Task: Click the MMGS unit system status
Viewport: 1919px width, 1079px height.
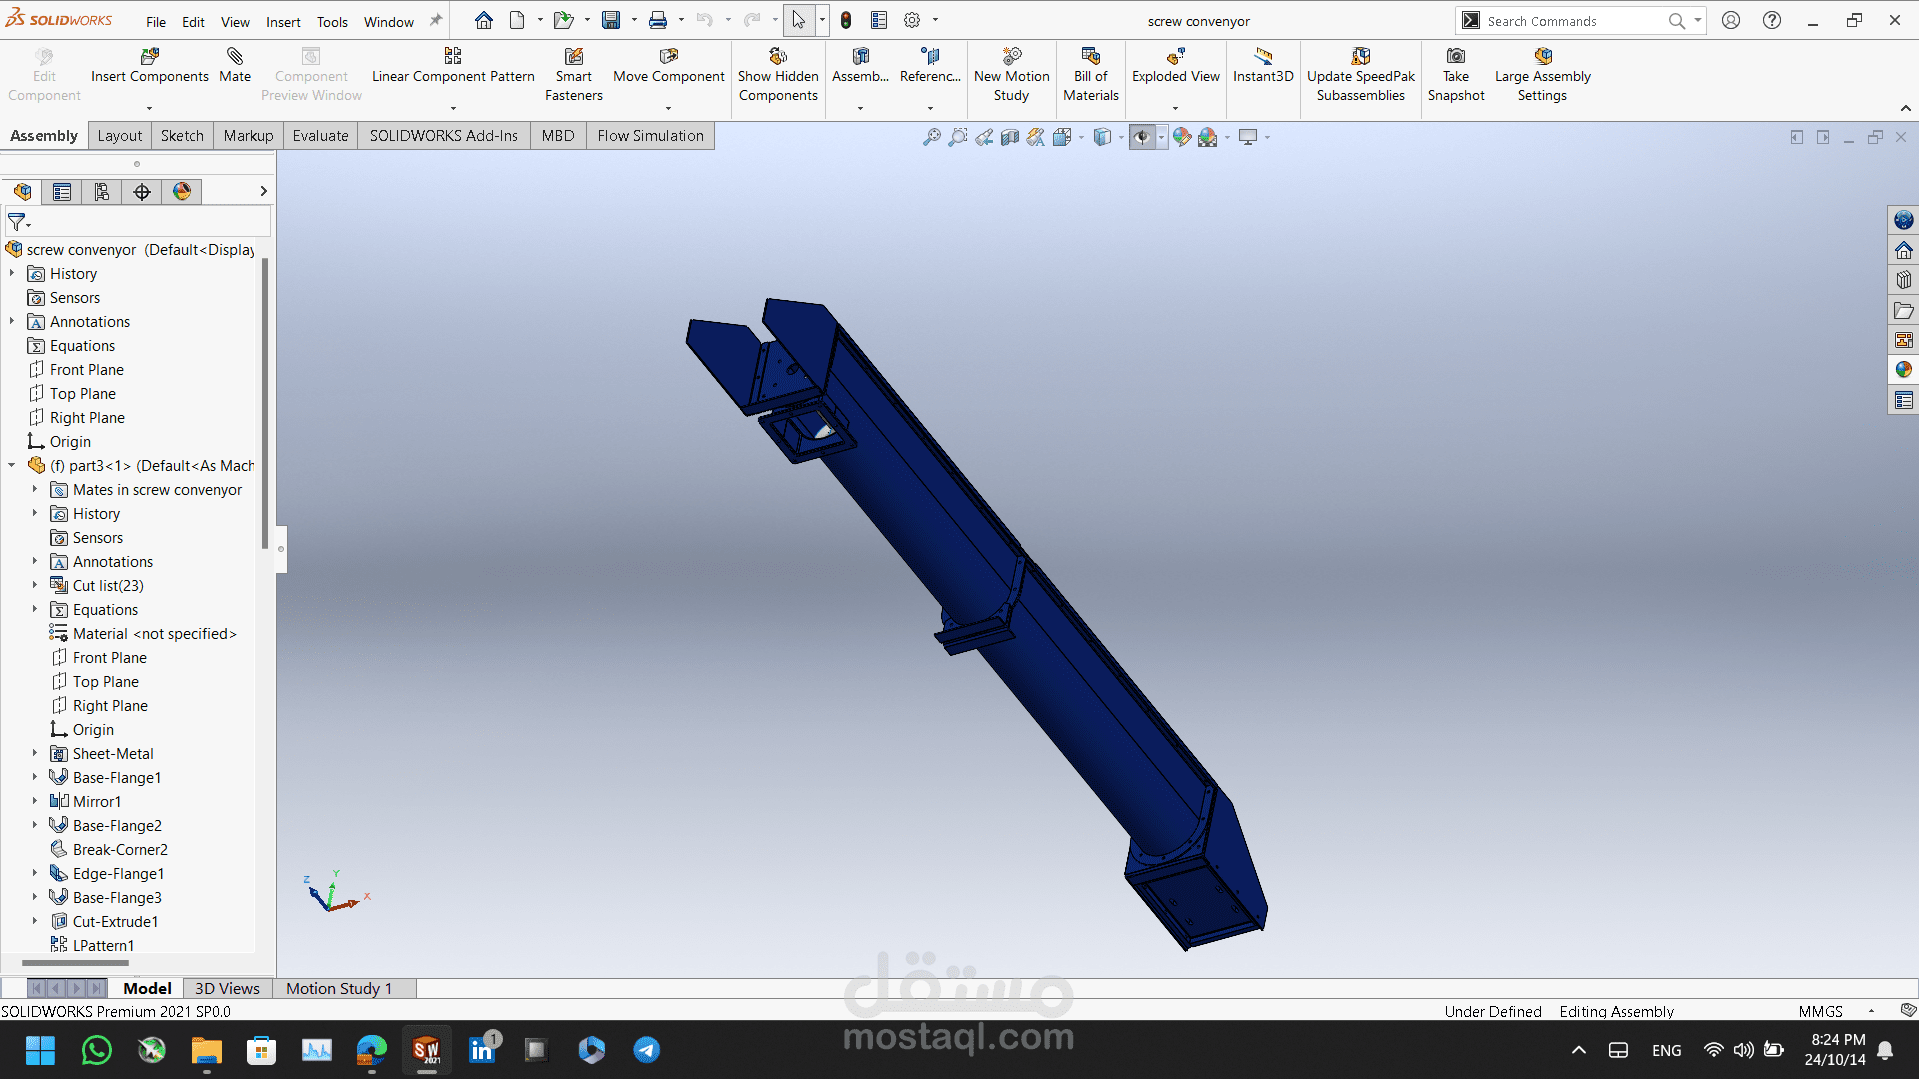Action: click(x=1820, y=1011)
